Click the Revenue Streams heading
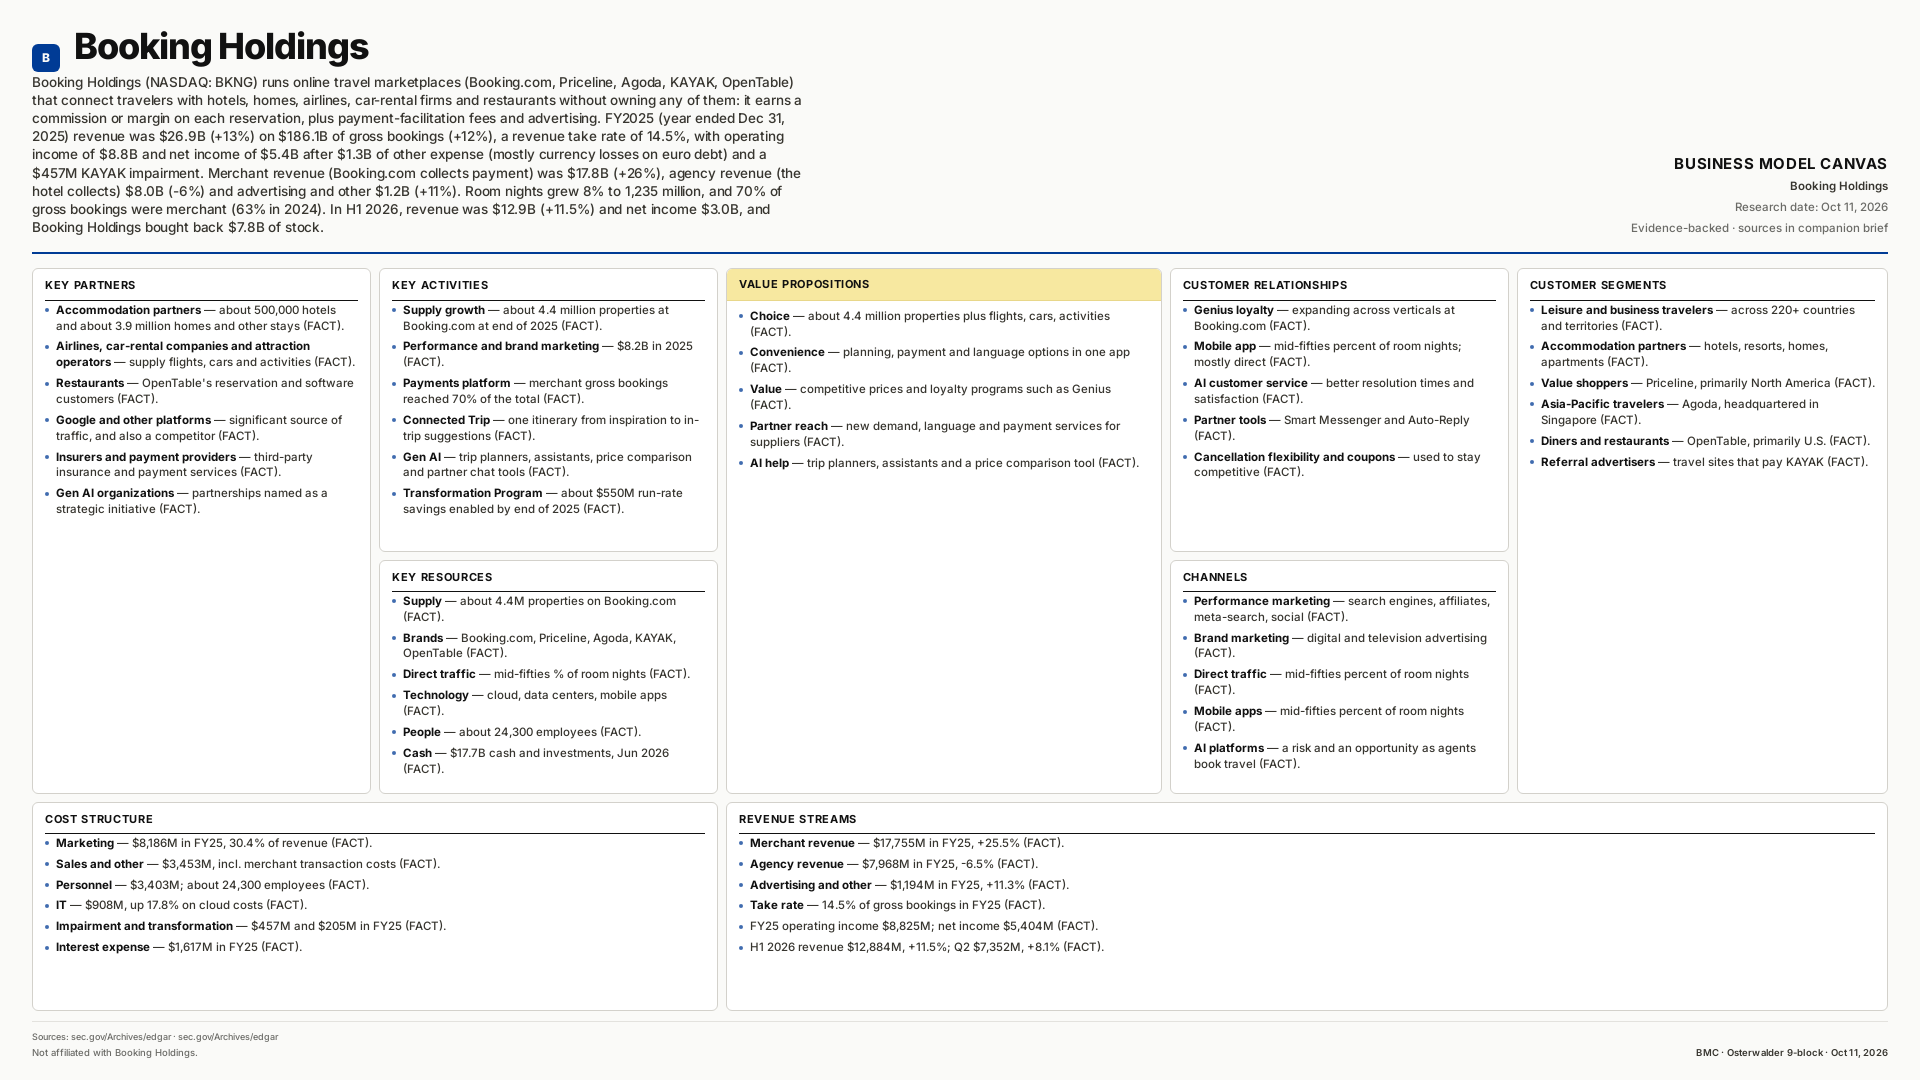1920x1080 pixels. (x=798, y=819)
